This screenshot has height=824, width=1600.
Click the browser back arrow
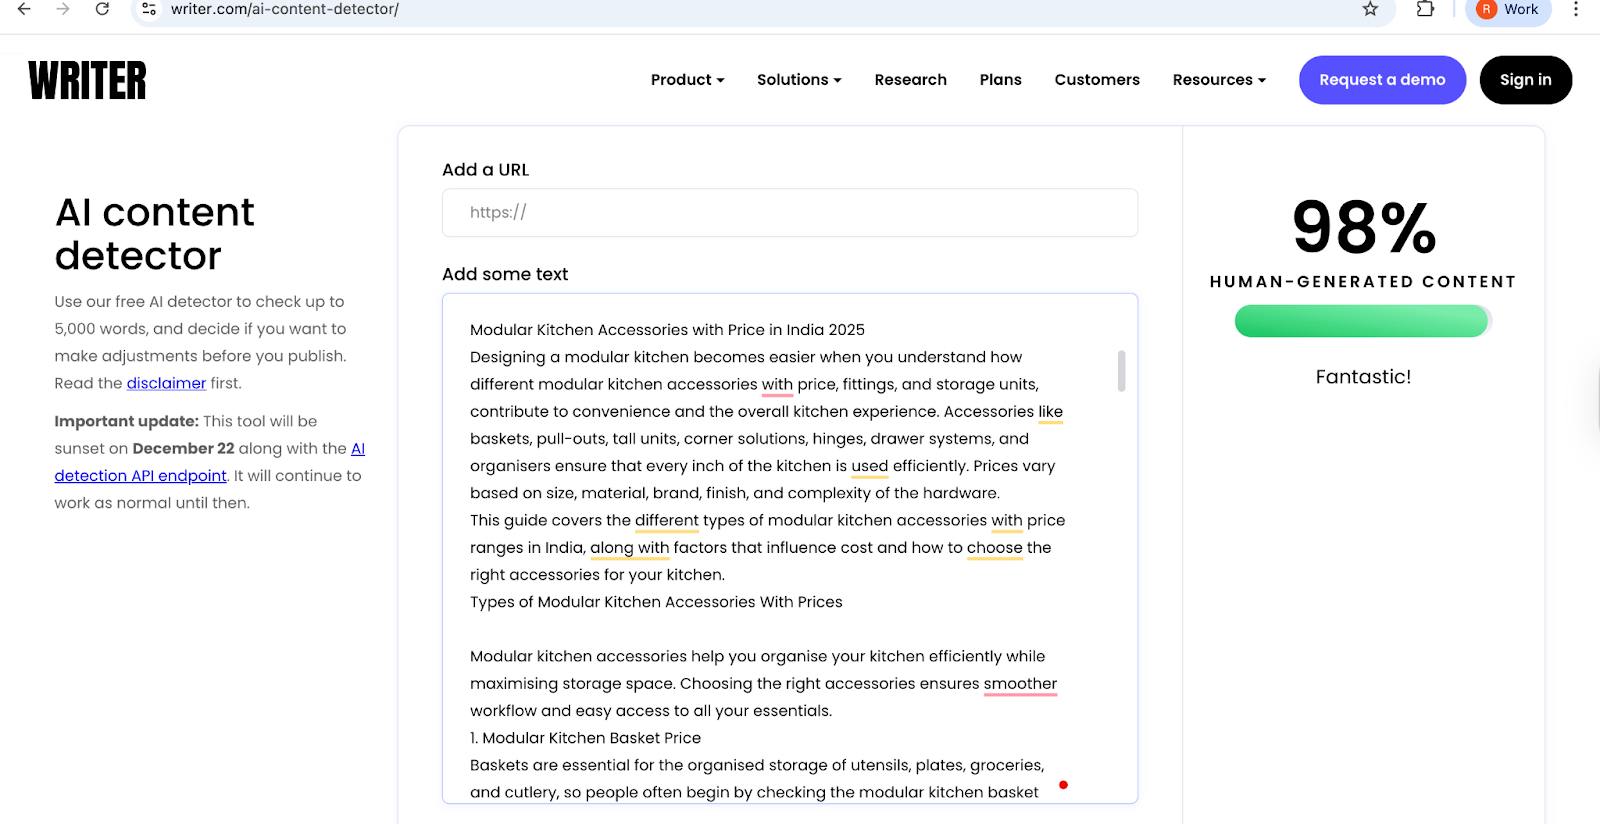[x=24, y=9]
